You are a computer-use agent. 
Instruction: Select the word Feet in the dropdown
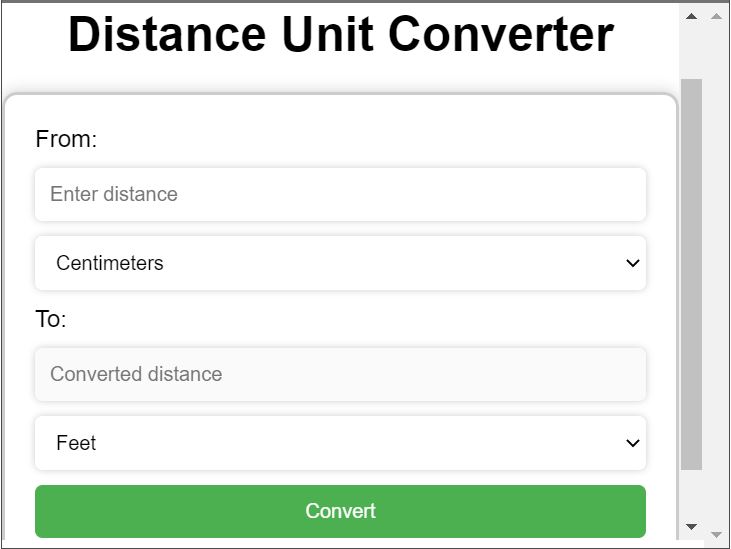coord(76,443)
